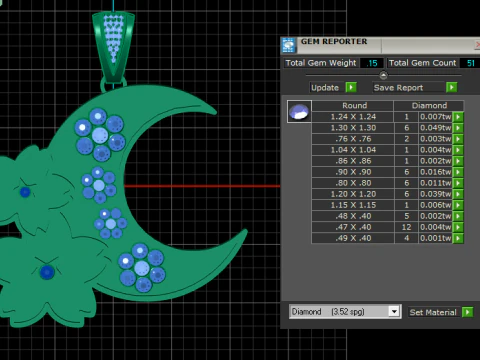
Task: Click the count cell showing 12
Action: (x=406, y=227)
